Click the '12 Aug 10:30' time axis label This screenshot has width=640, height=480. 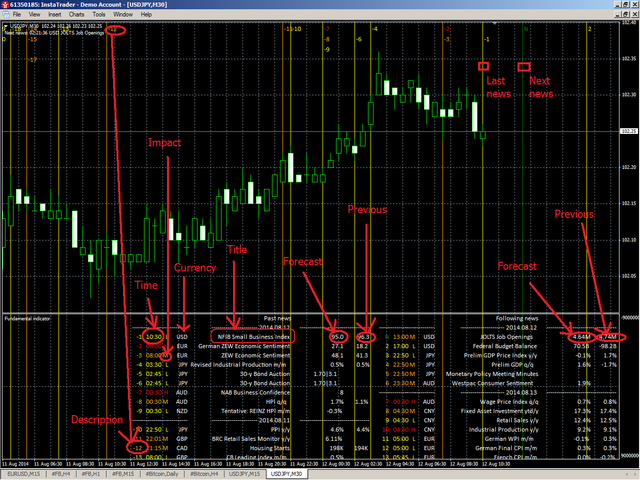pyautogui.click(x=496, y=464)
